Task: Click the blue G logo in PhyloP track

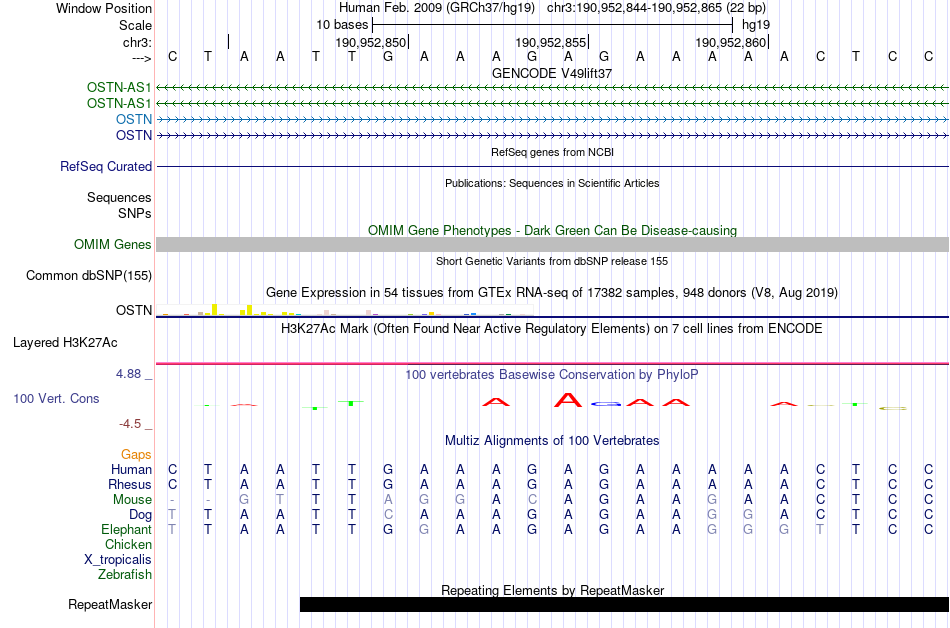Action: [606, 404]
